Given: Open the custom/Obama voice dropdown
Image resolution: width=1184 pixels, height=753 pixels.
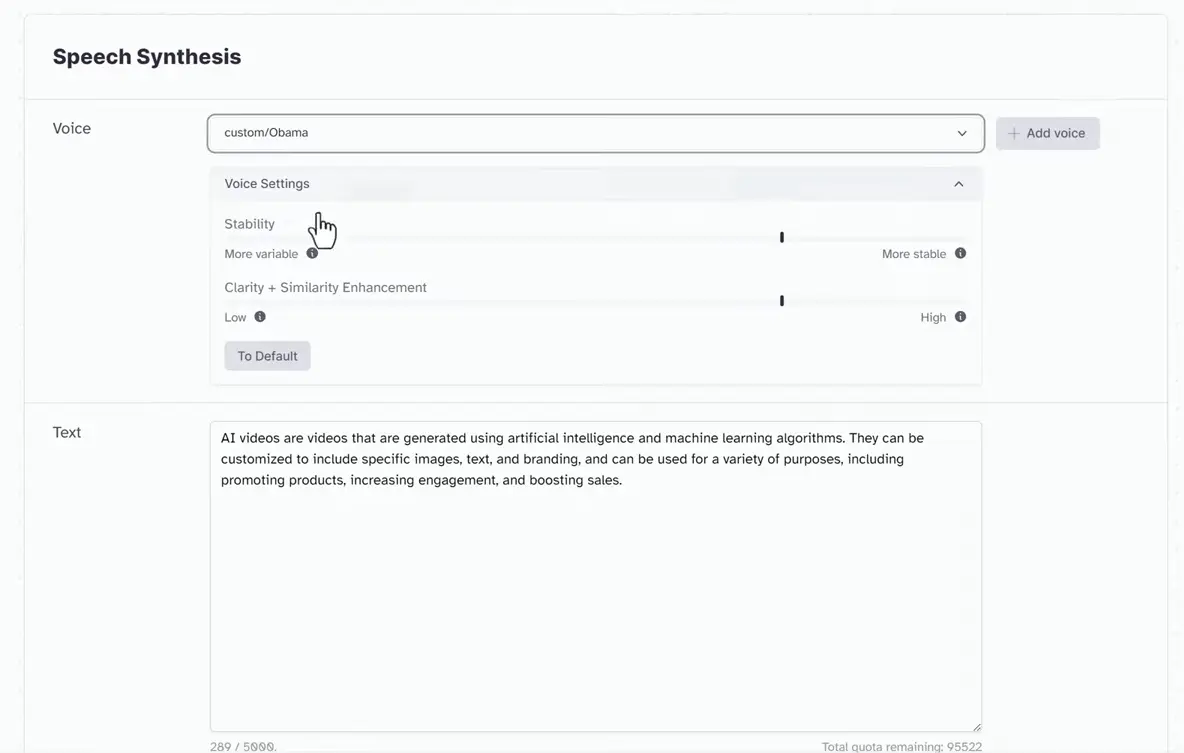Looking at the screenshot, I should pos(595,133).
